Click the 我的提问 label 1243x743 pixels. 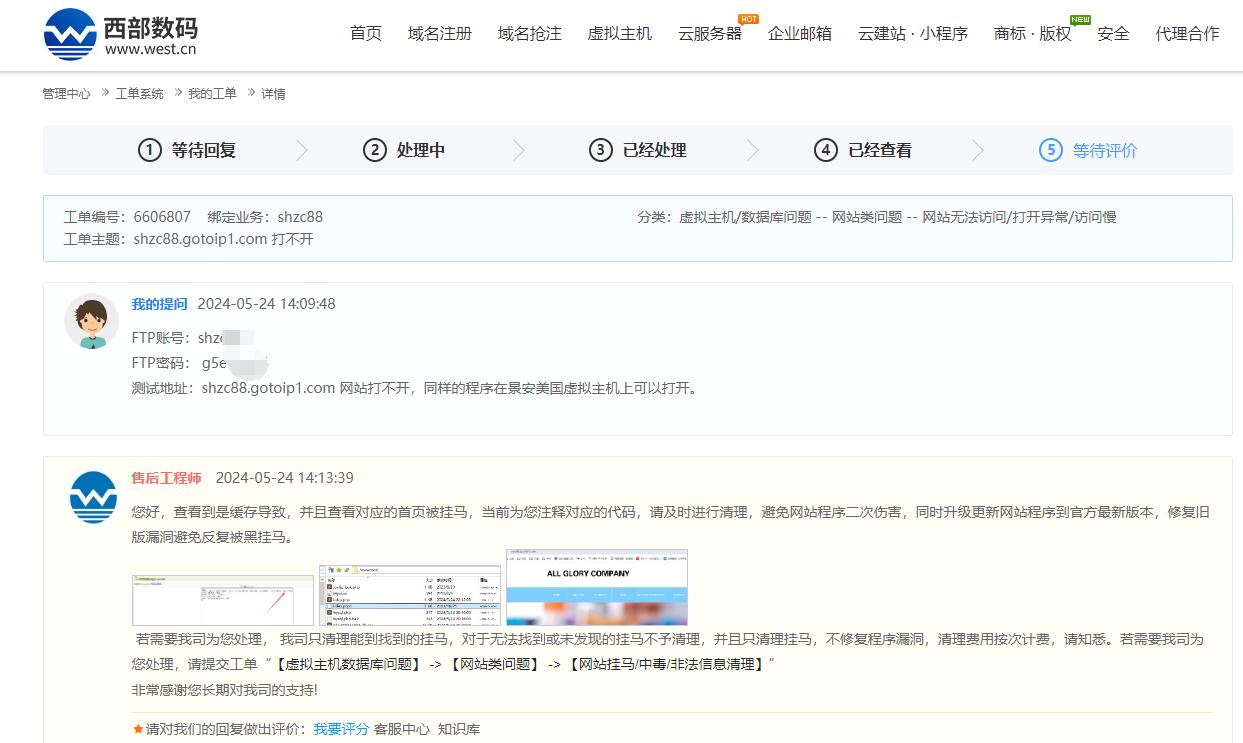pos(159,304)
